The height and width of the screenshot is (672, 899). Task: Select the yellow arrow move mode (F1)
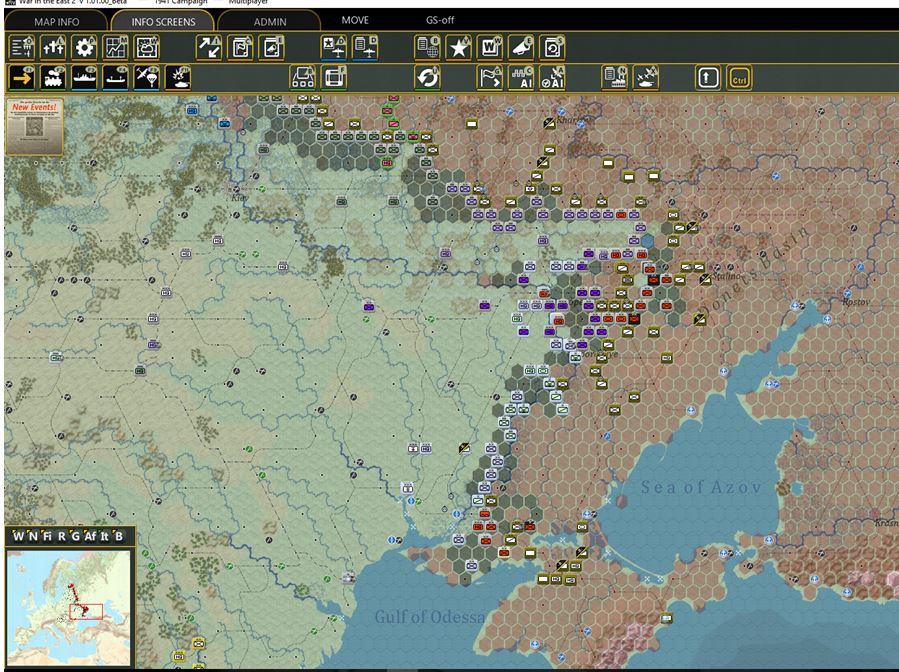click(x=22, y=77)
